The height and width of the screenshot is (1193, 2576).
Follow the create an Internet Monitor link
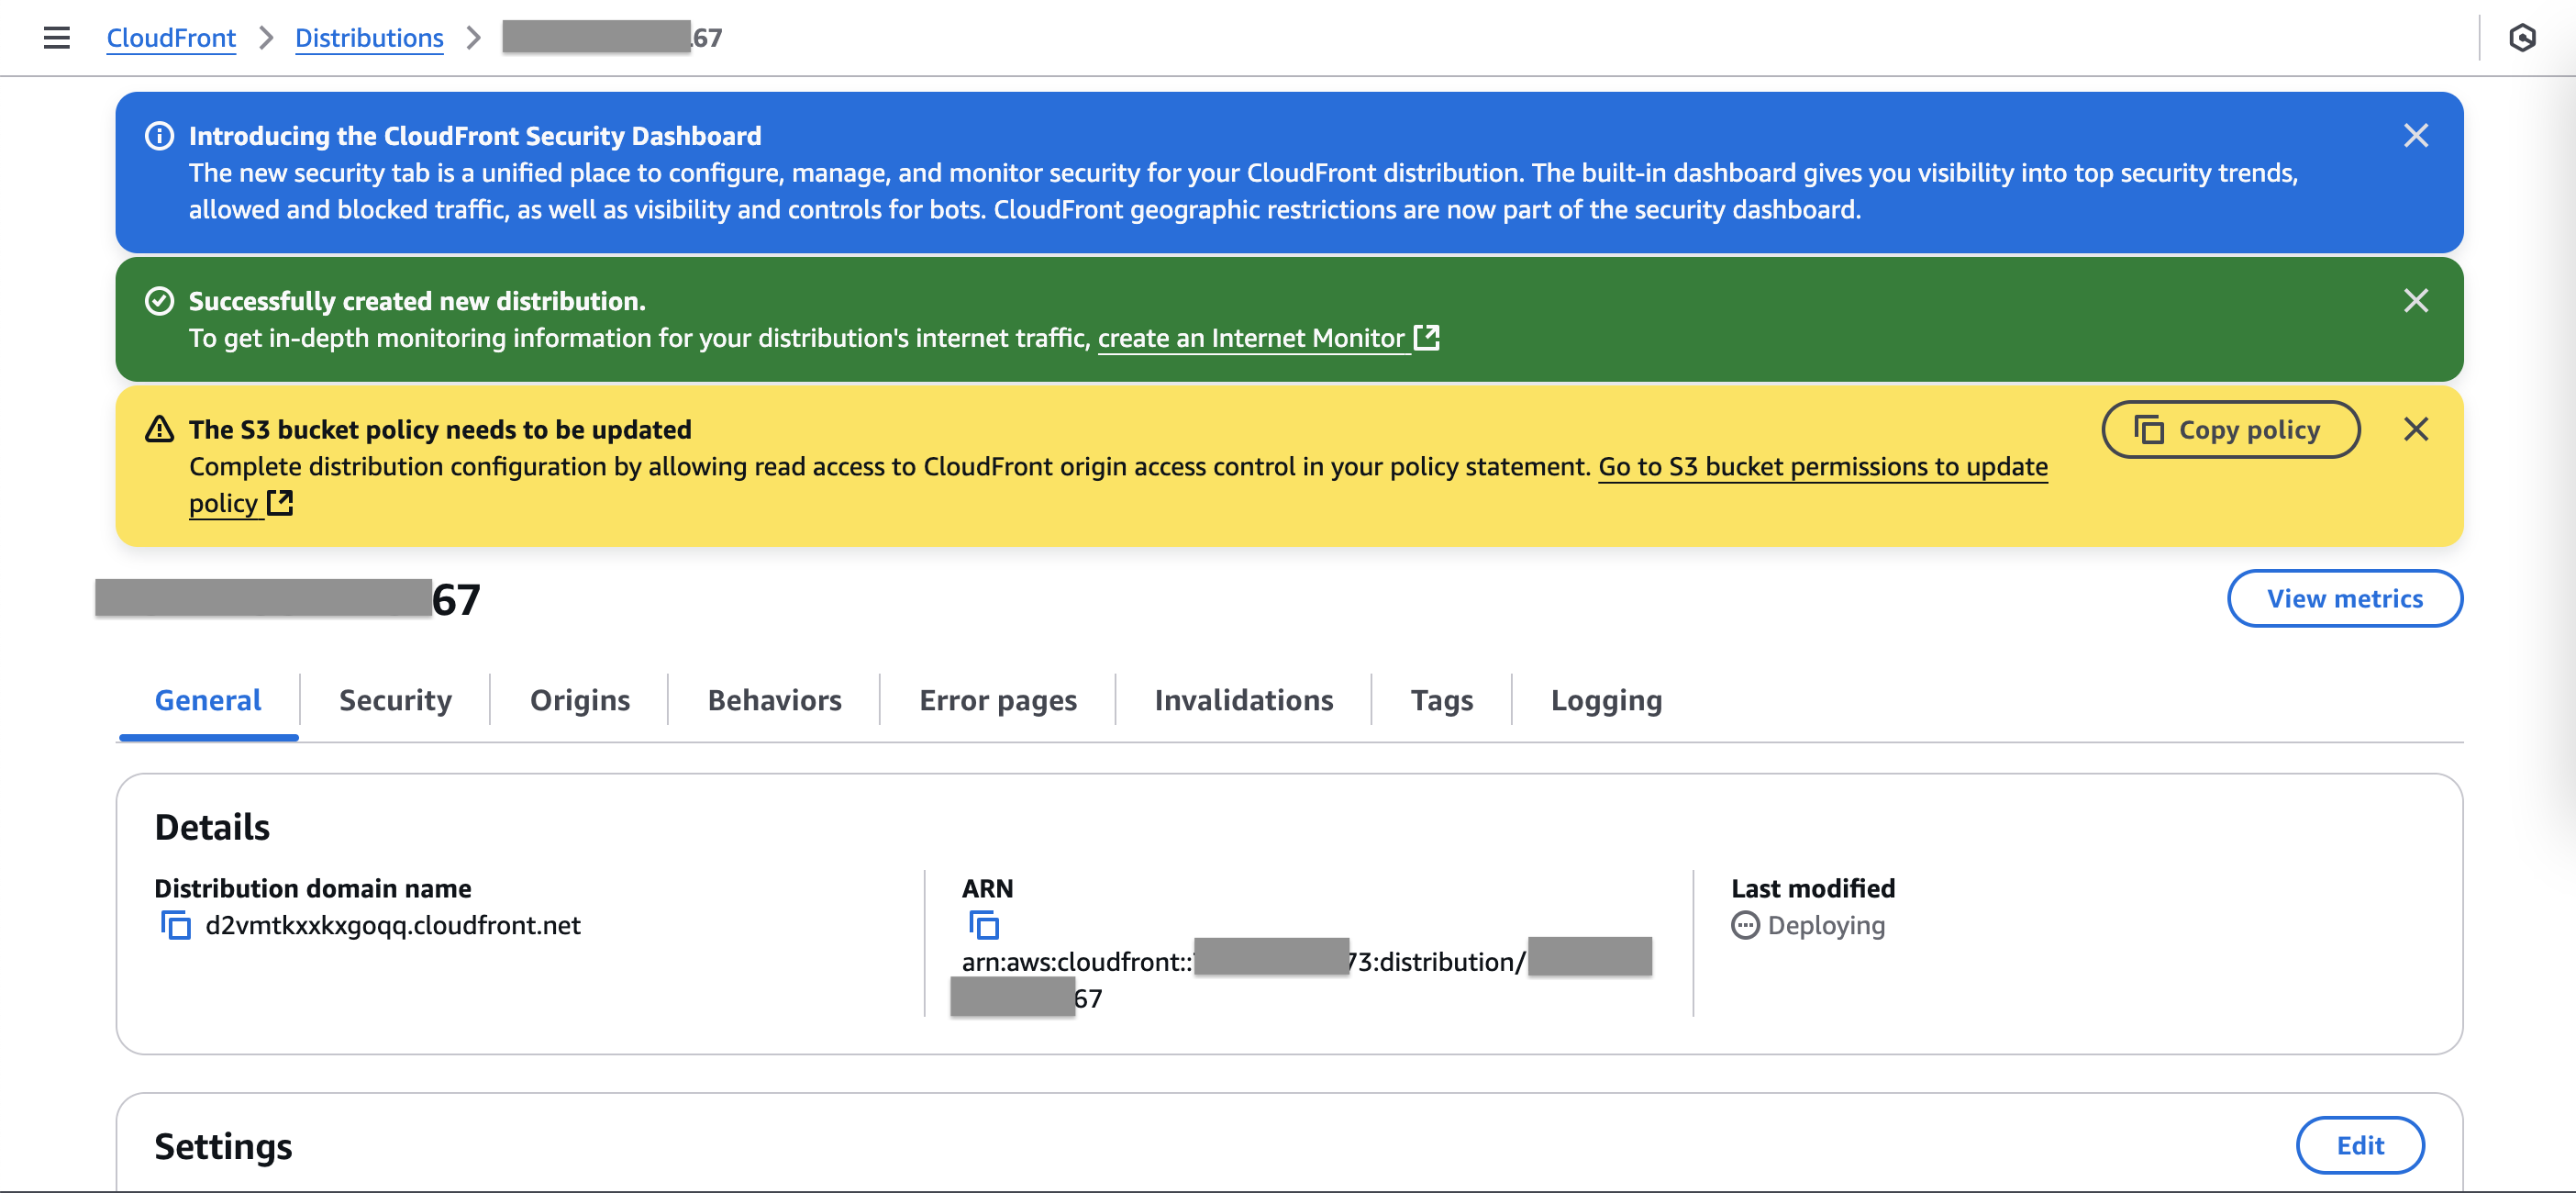tap(1252, 339)
